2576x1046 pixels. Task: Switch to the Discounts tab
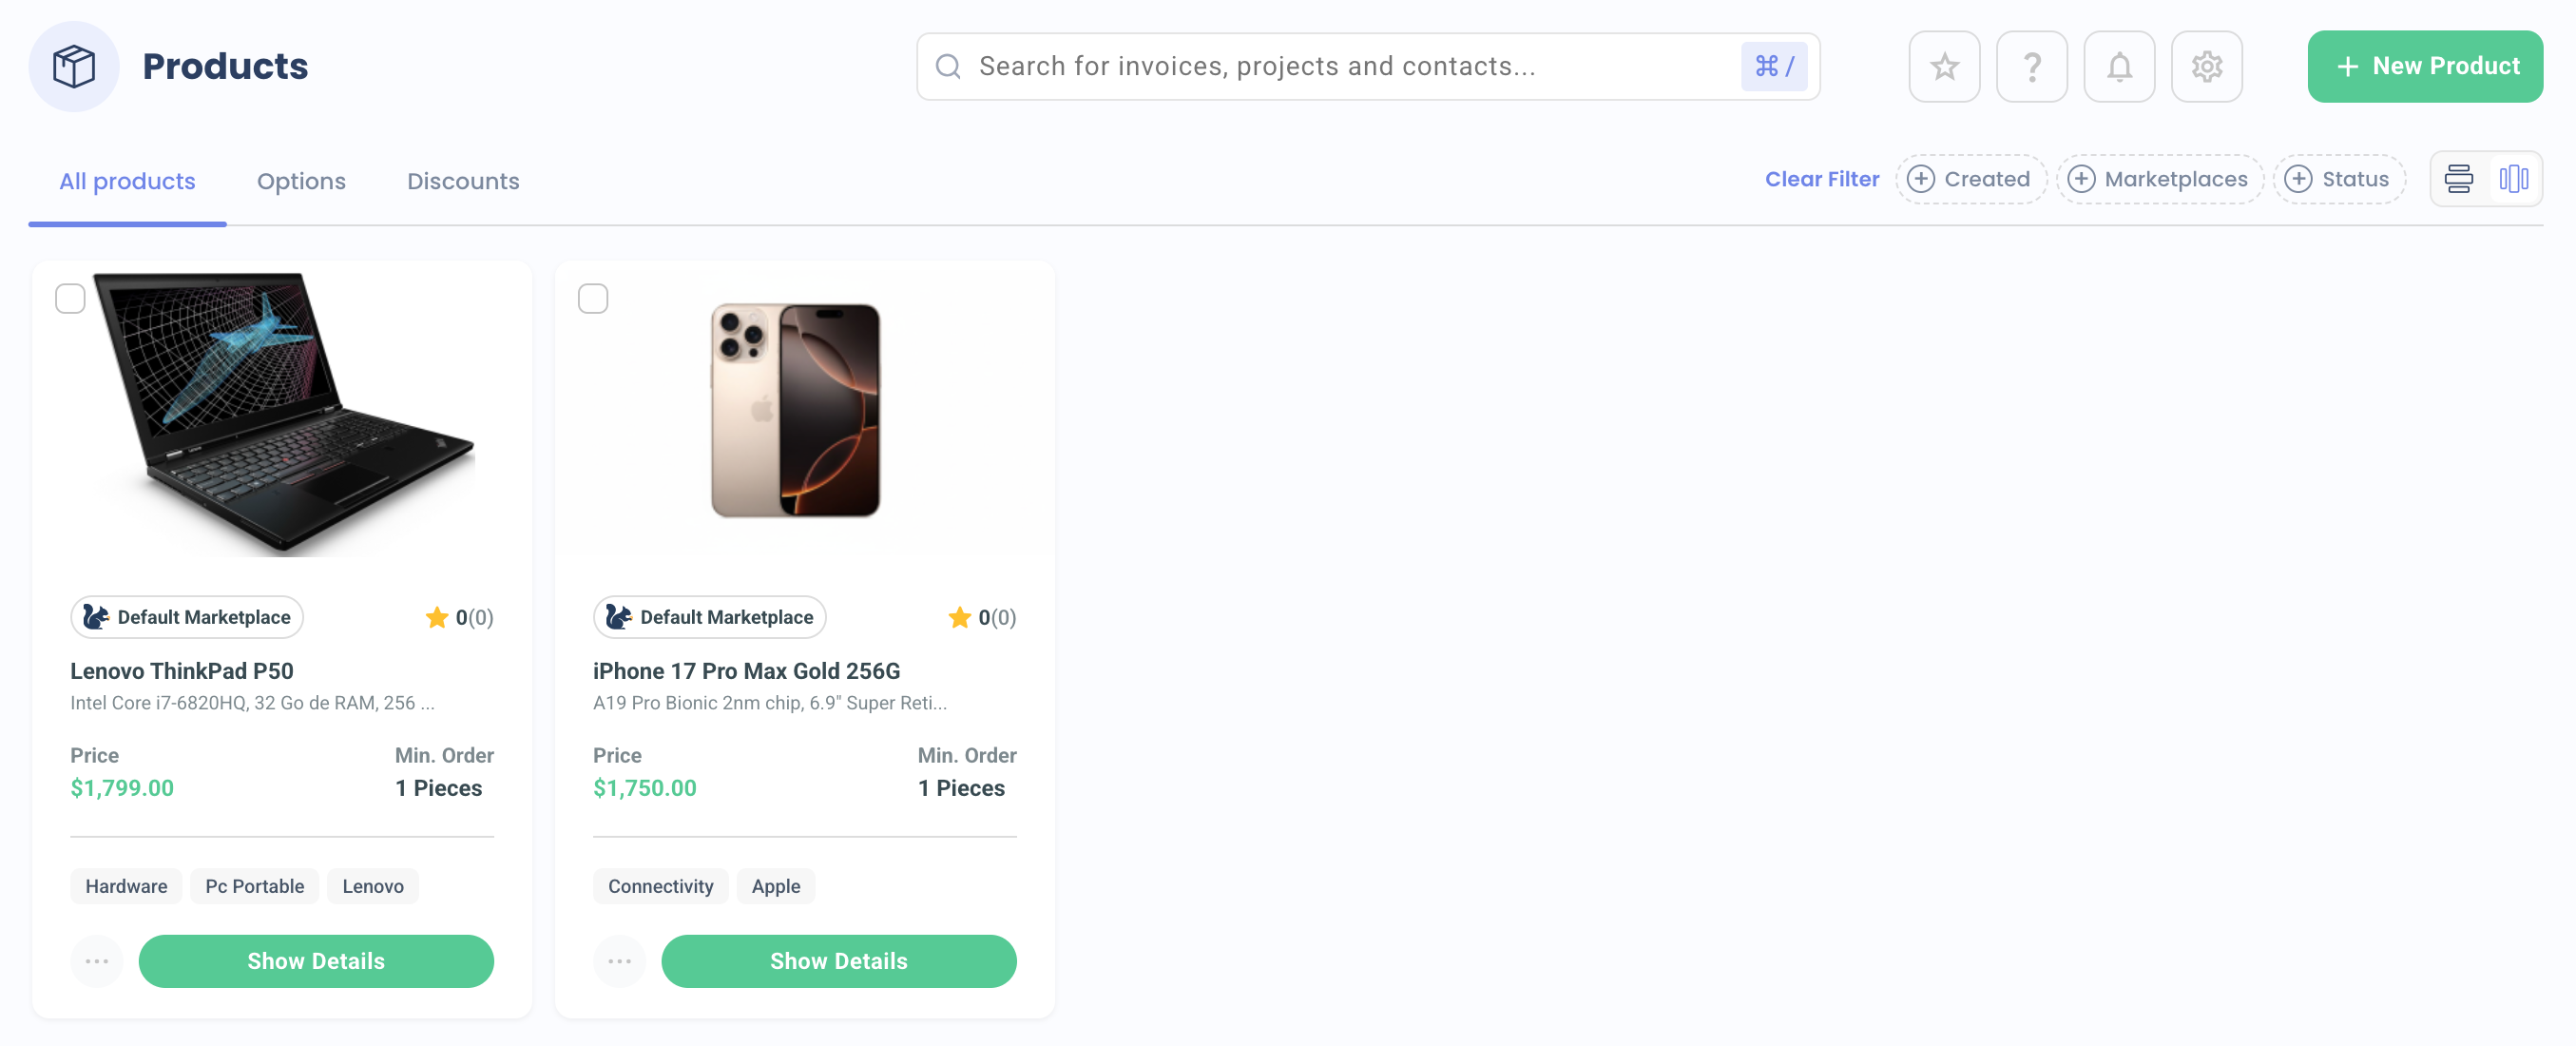[463, 181]
